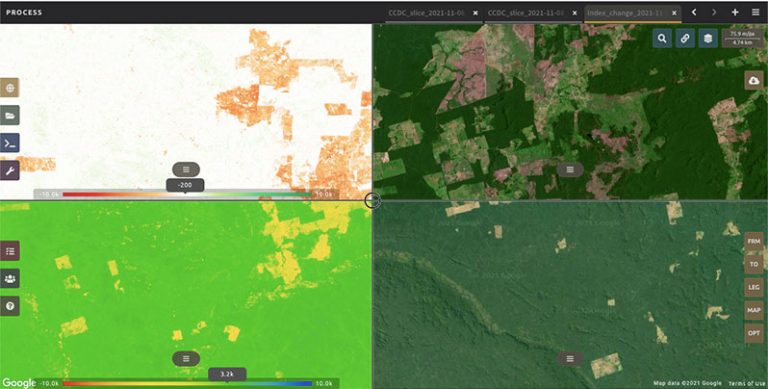Open the folder browse icon in sidebar

[10, 115]
